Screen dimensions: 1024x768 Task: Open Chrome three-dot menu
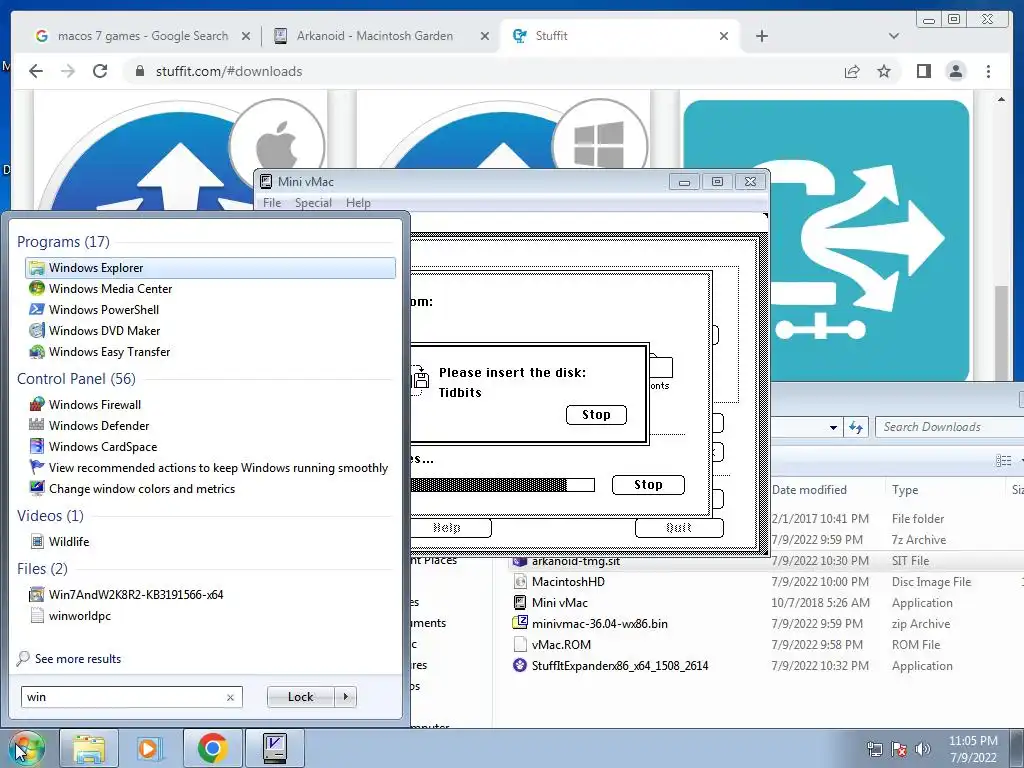click(988, 71)
